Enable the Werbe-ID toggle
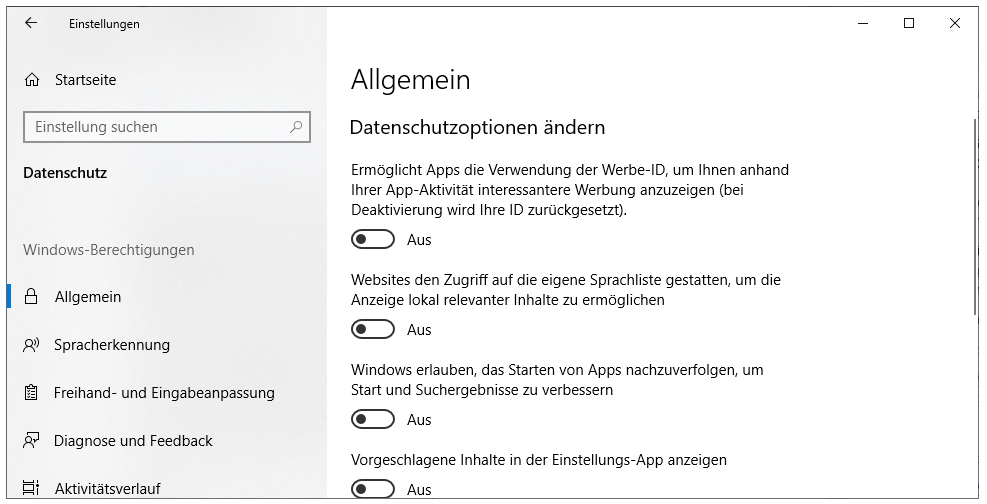The image size is (987, 504). coord(373,240)
